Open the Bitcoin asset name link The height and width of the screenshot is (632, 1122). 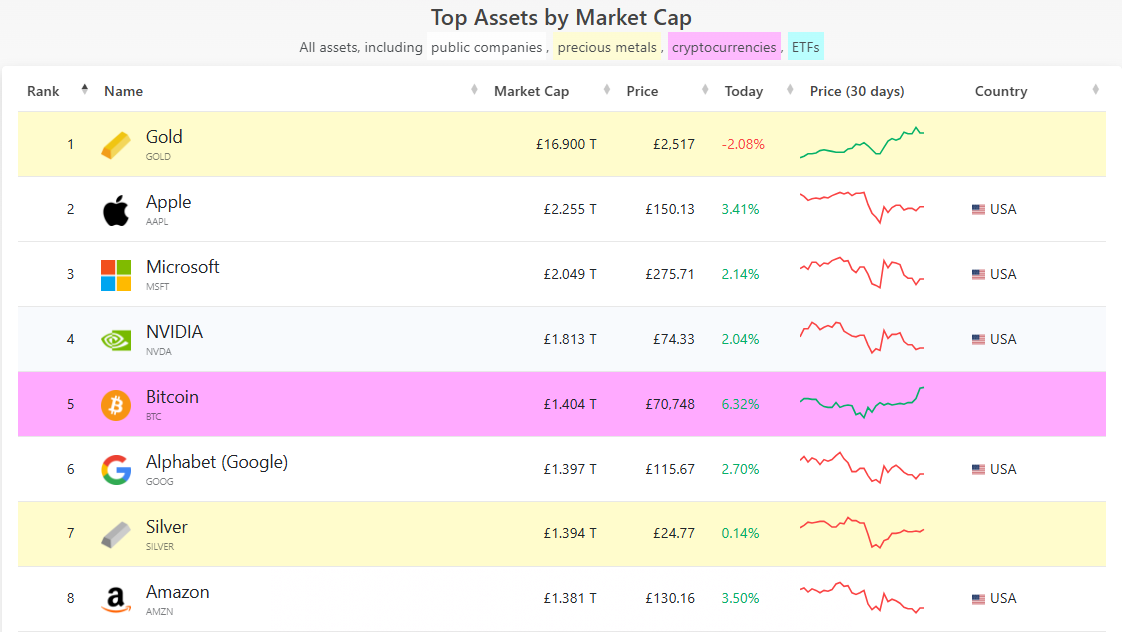point(172,397)
